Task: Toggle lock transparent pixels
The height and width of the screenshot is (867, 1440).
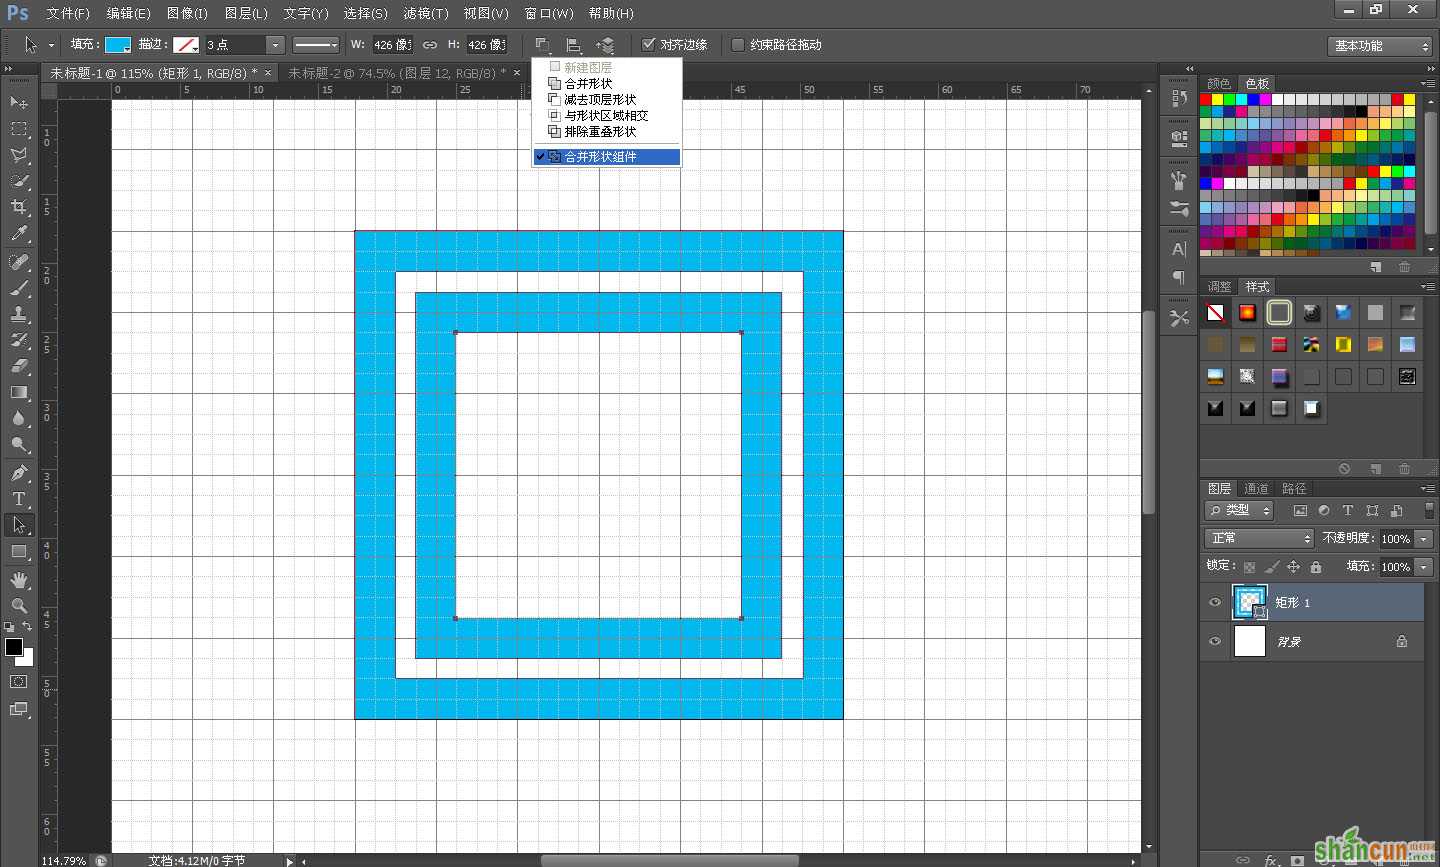Action: (1250, 567)
